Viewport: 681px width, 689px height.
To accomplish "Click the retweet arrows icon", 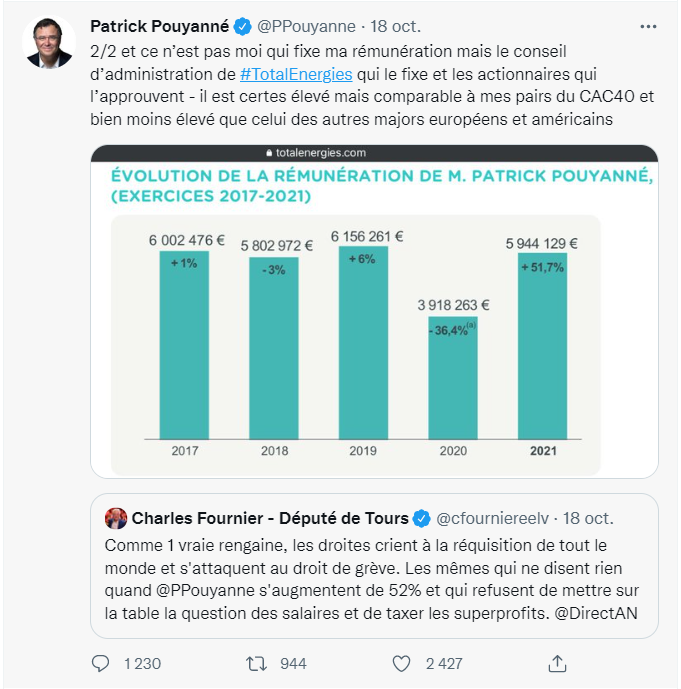I will [257, 664].
